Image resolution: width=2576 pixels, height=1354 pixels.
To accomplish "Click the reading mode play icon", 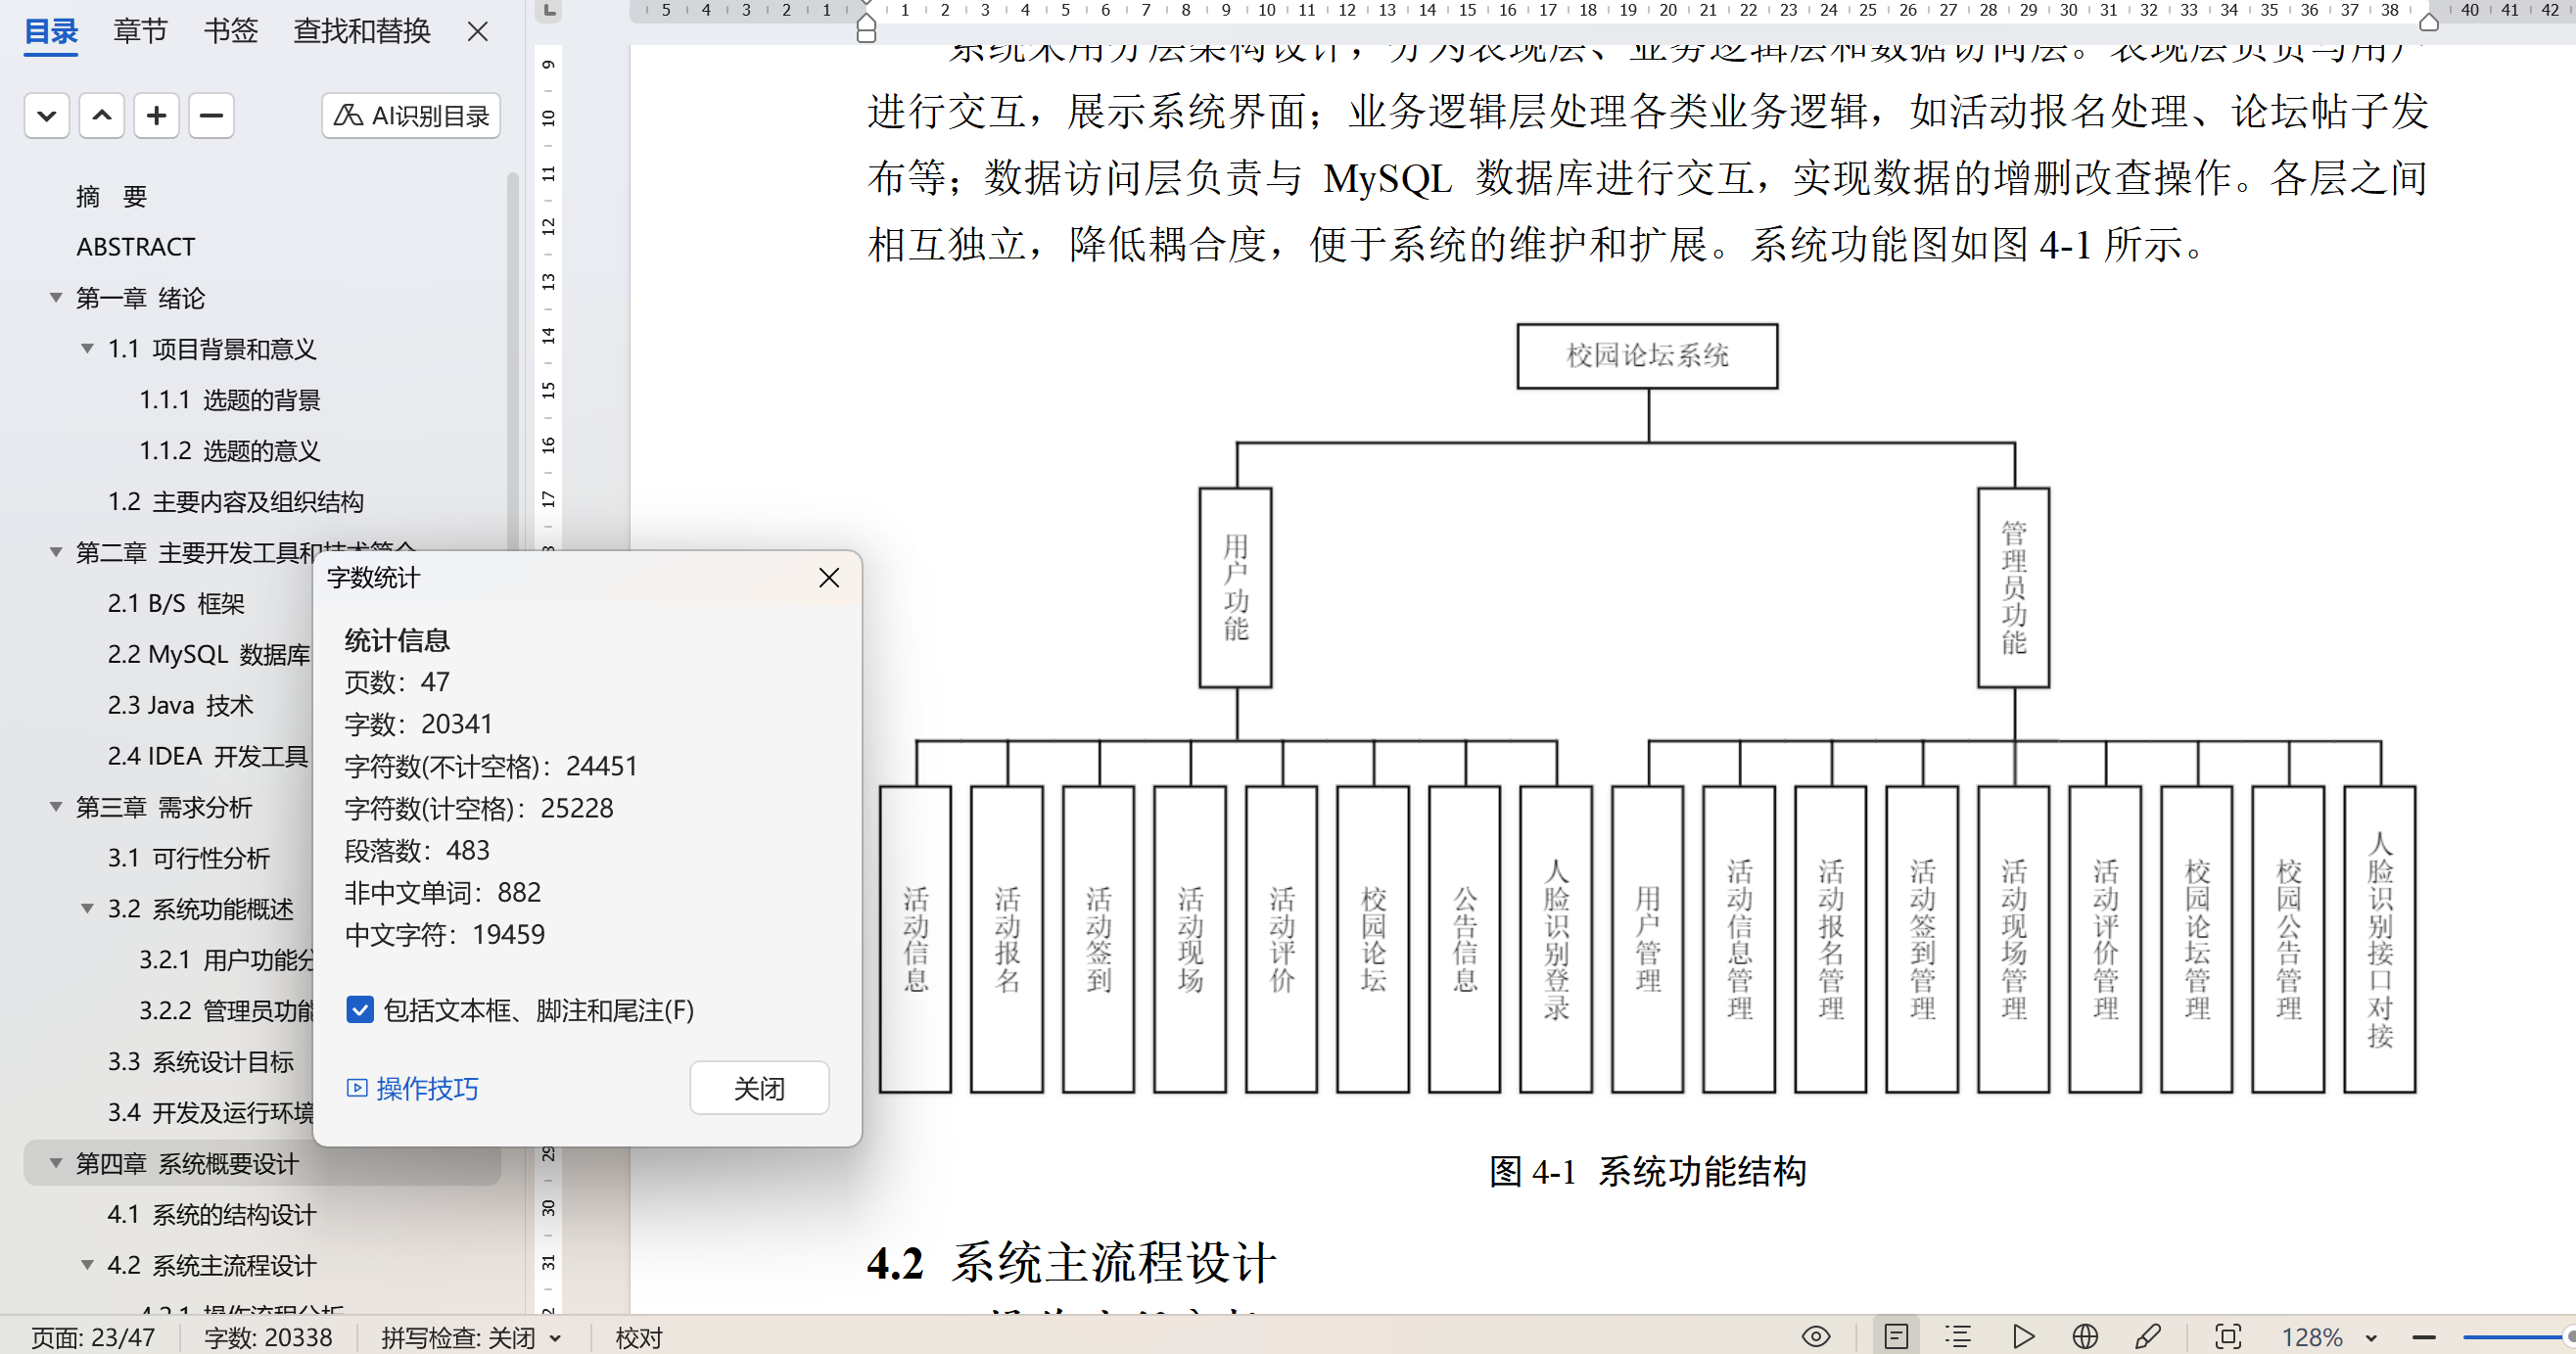I will click(x=2023, y=1336).
